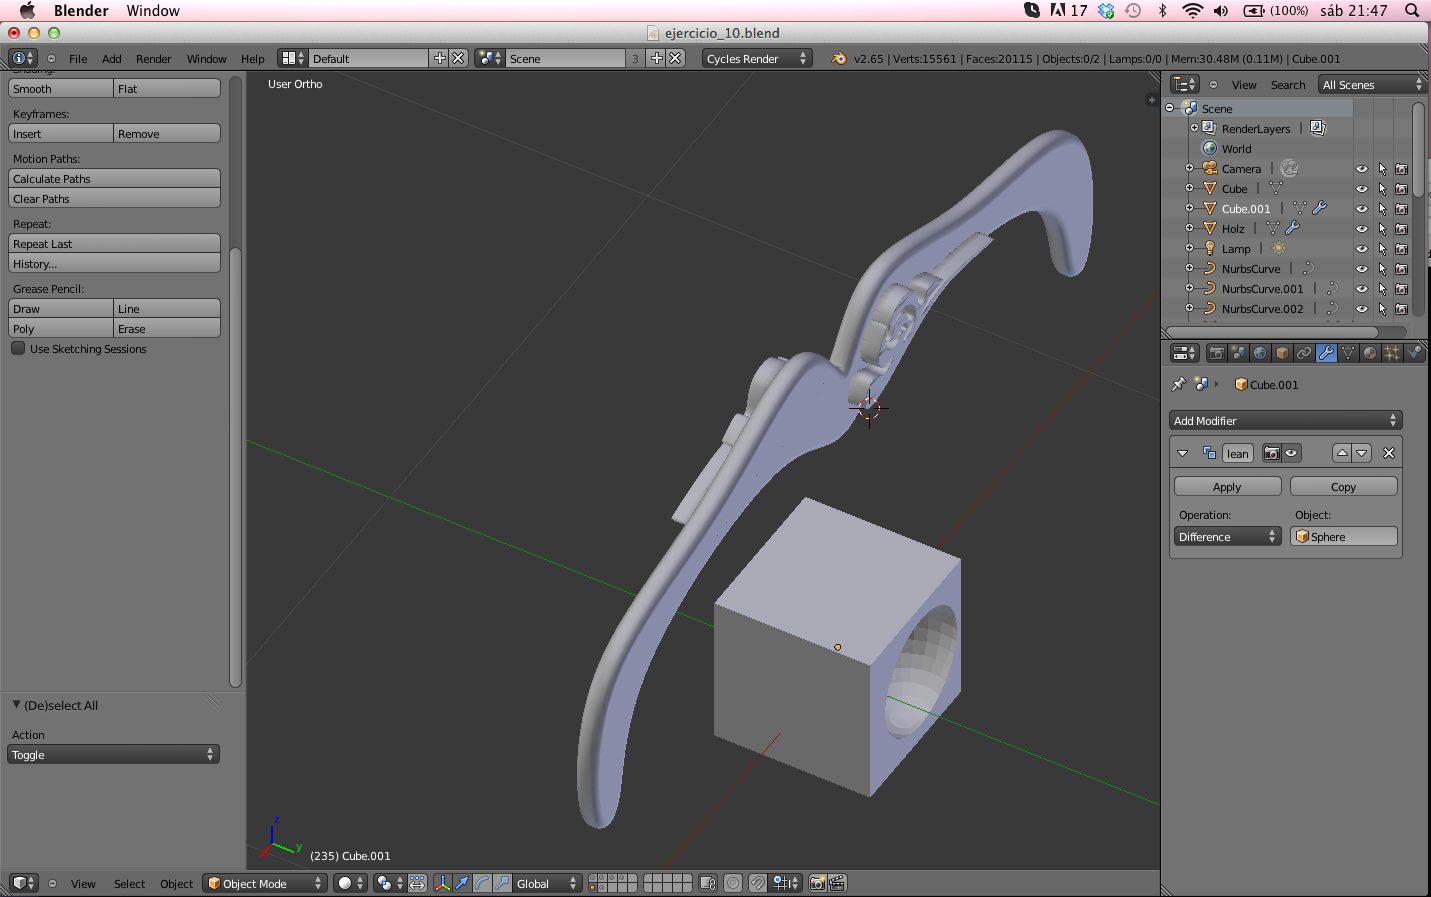
Task: Open the File menu
Action: [x=78, y=59]
